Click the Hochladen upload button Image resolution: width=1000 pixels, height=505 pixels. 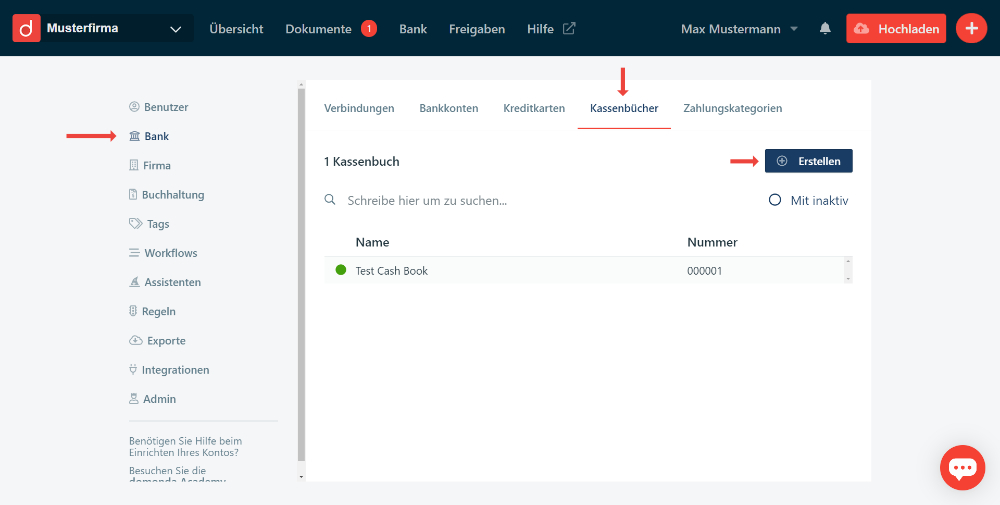896,29
